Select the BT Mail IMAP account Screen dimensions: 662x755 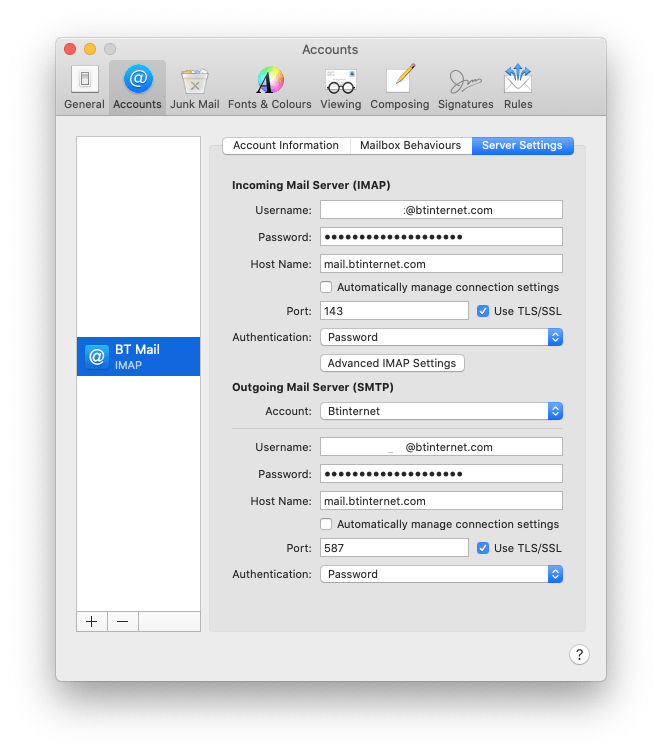coord(138,356)
